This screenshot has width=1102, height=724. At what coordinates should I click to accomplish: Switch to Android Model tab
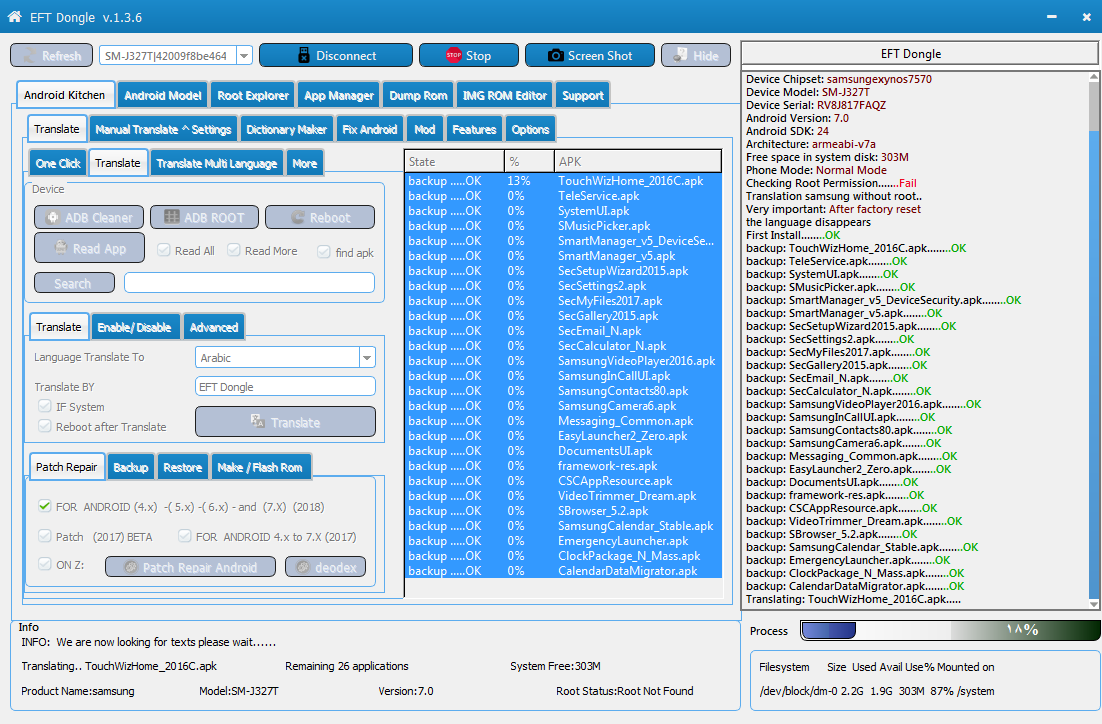(x=162, y=96)
